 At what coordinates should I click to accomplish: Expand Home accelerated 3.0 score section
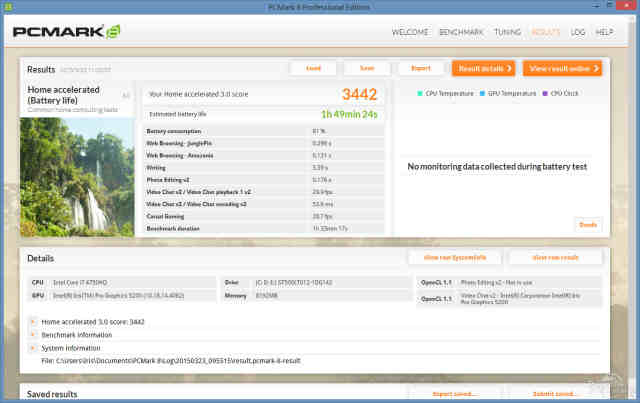click(33, 322)
